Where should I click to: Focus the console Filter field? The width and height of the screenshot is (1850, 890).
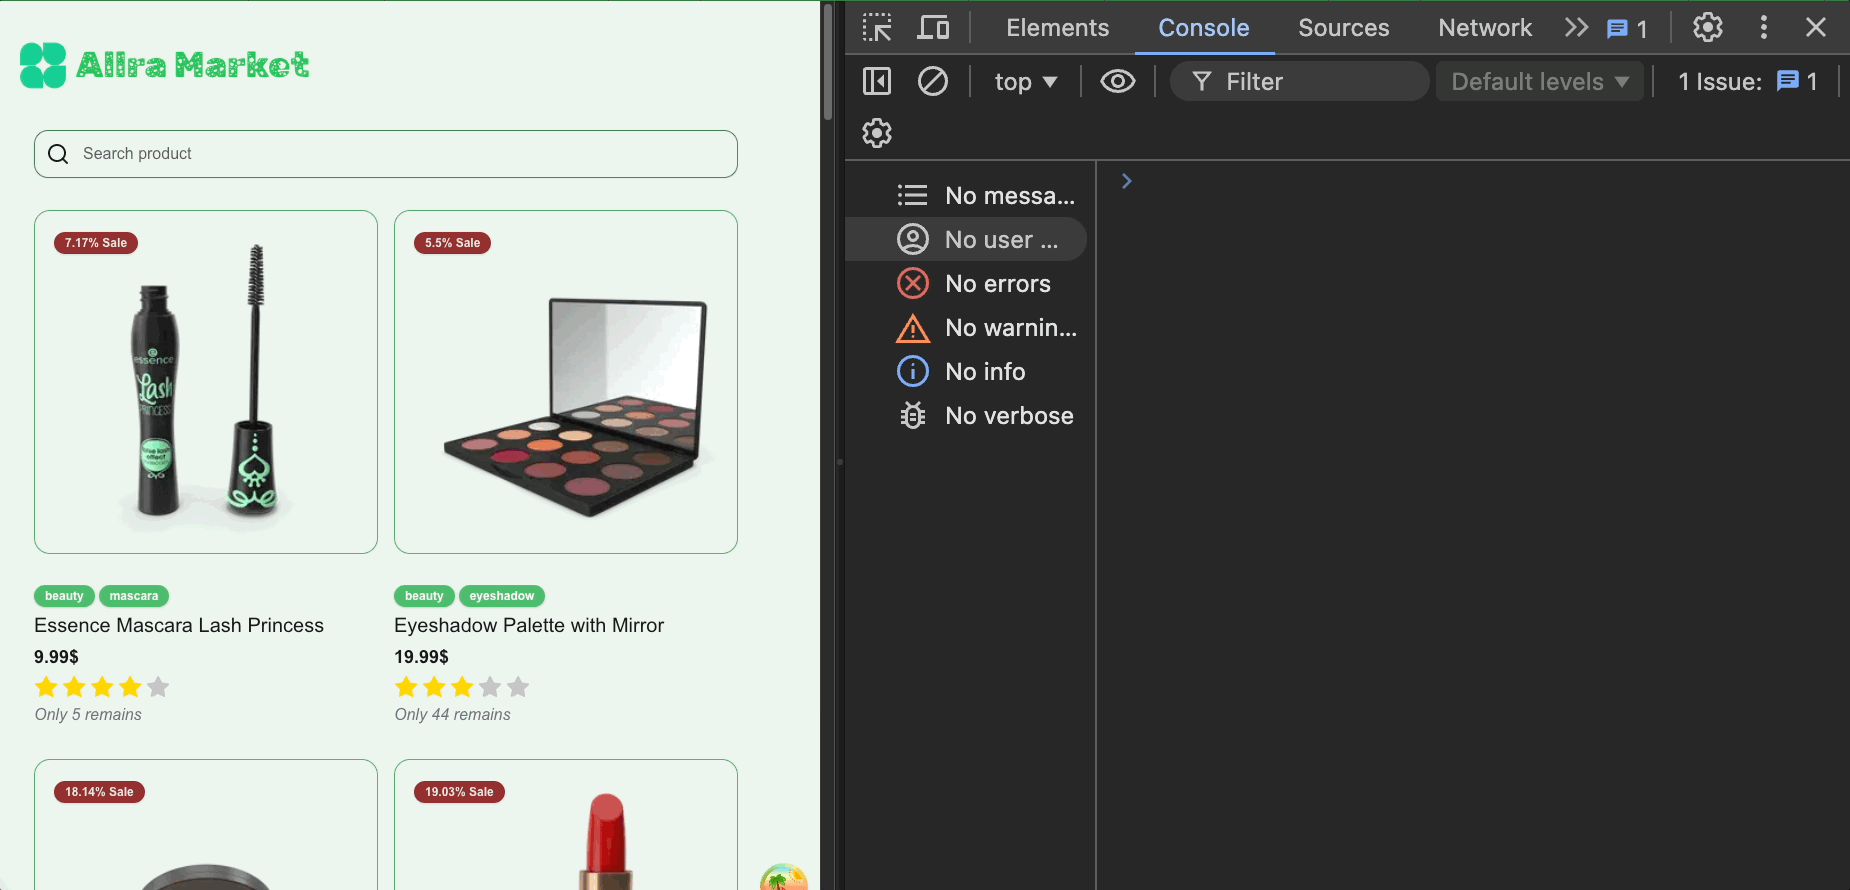(x=1299, y=81)
